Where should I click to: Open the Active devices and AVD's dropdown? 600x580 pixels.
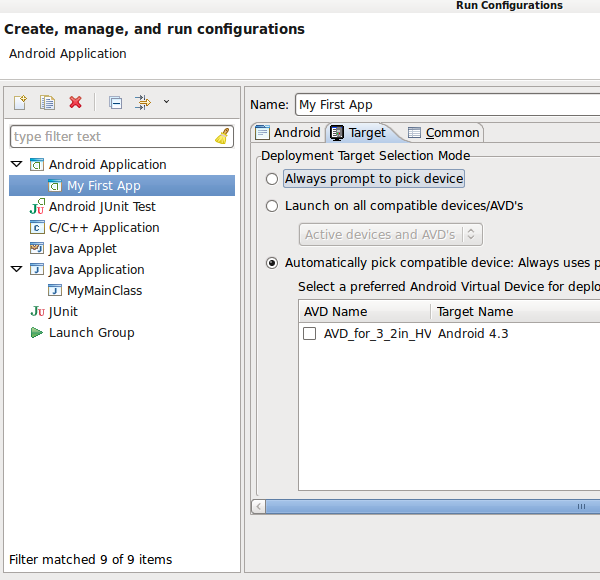point(391,234)
